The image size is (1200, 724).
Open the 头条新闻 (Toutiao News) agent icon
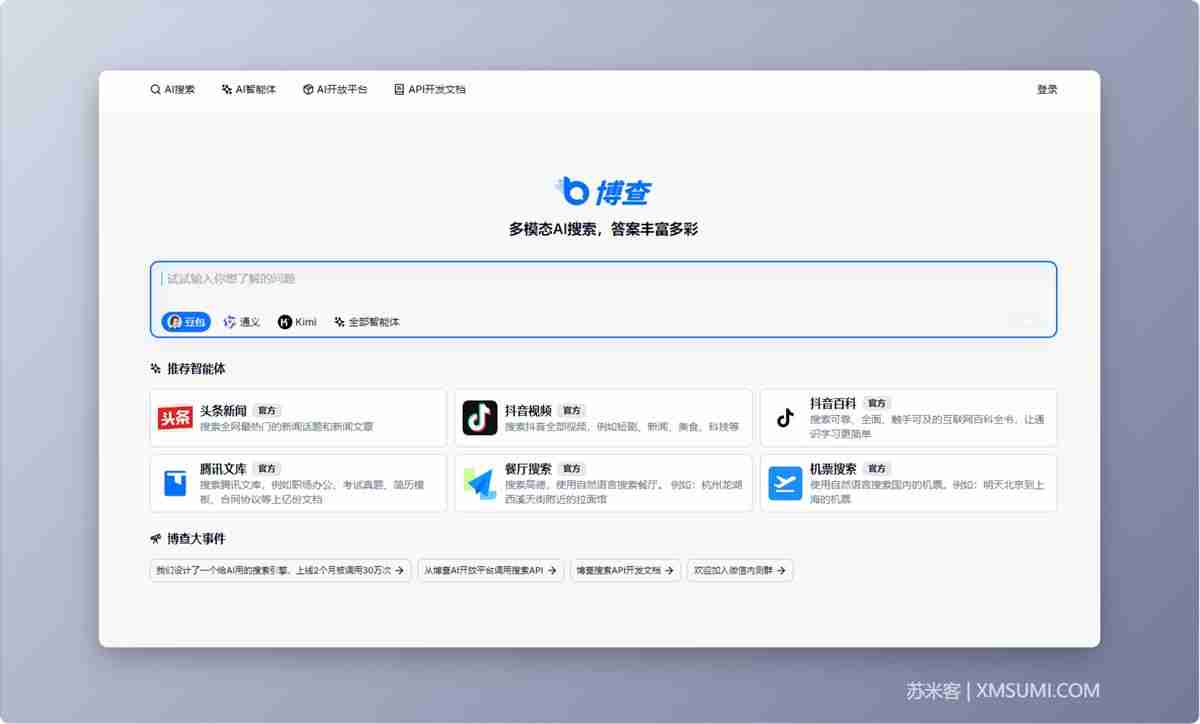(174, 418)
